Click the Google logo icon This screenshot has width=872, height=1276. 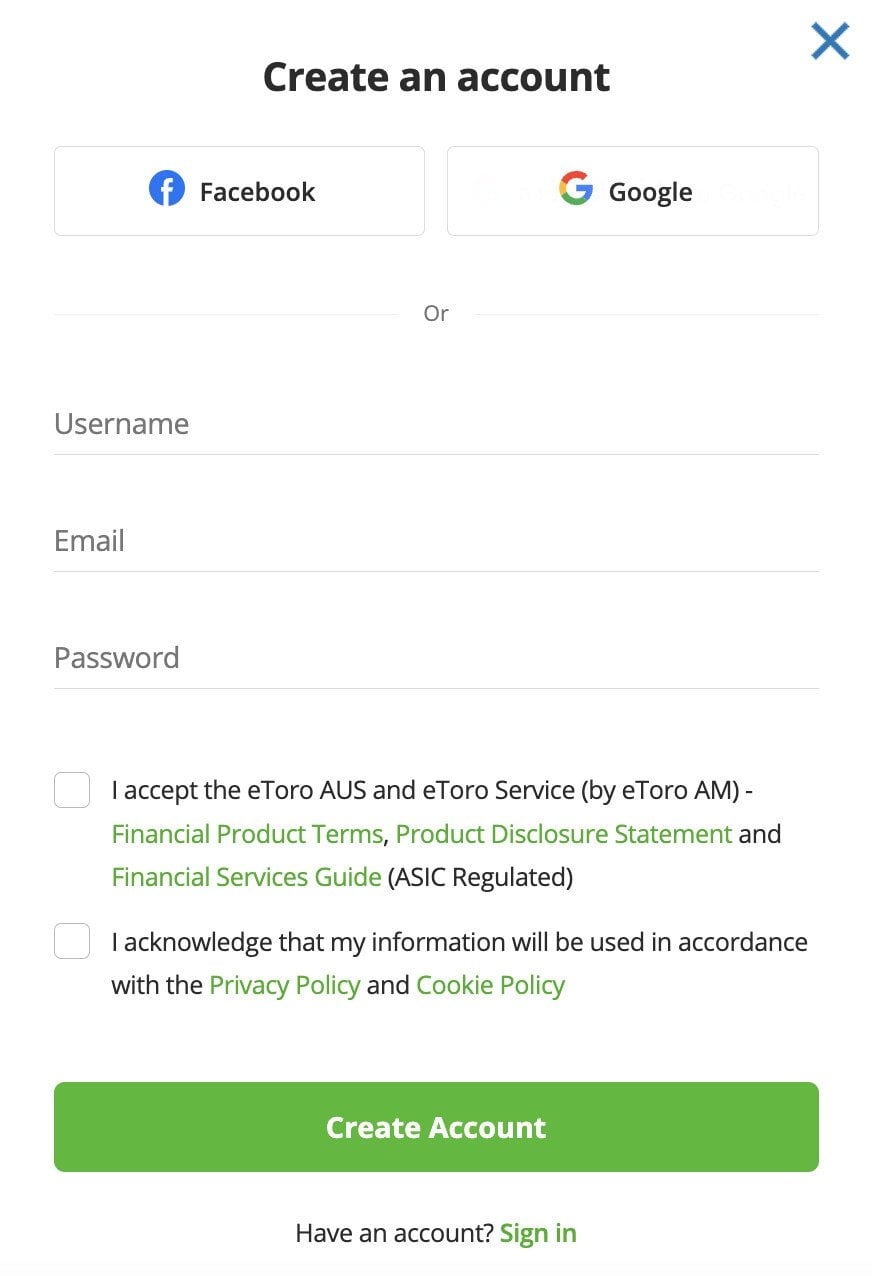[x=576, y=189]
